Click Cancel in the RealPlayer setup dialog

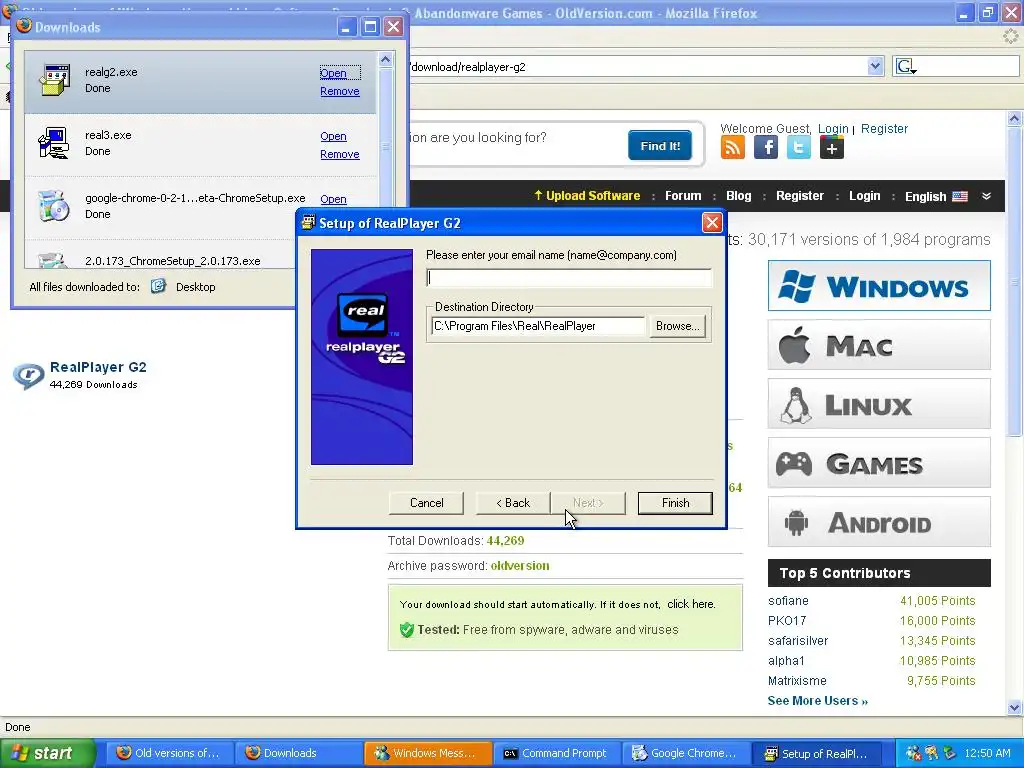click(x=426, y=503)
